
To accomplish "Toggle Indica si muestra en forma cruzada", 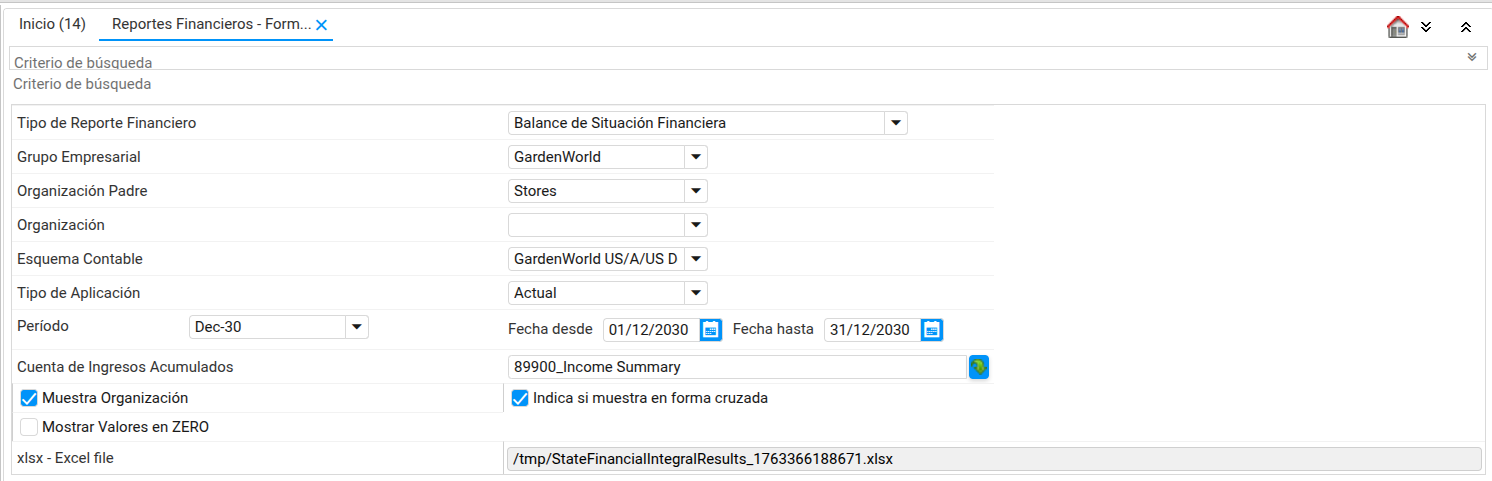I will pos(519,398).
